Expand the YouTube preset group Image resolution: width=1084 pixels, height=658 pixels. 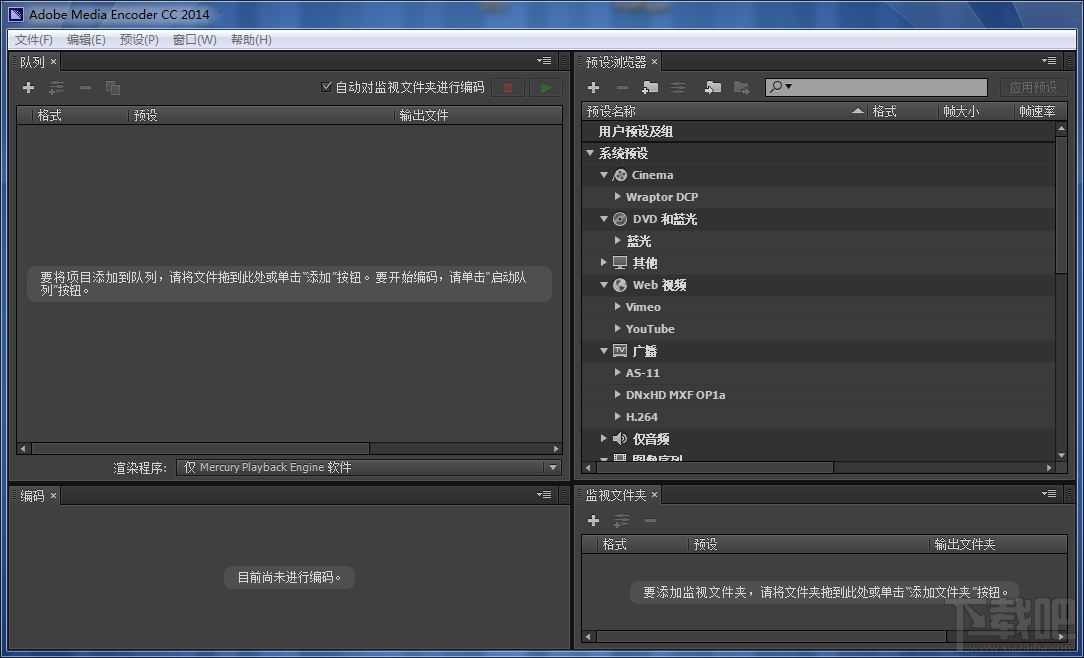(617, 328)
